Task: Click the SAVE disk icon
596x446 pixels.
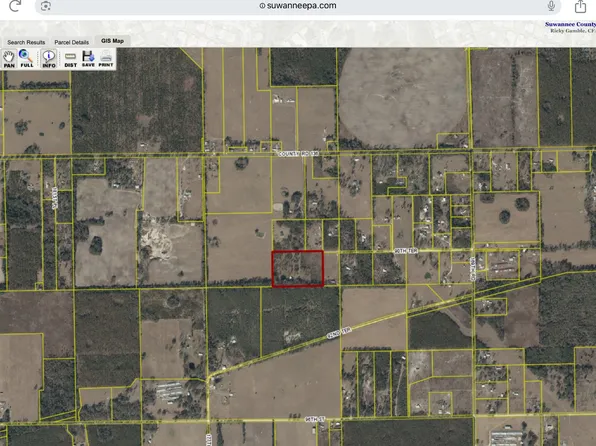Action: pyautogui.click(x=88, y=59)
